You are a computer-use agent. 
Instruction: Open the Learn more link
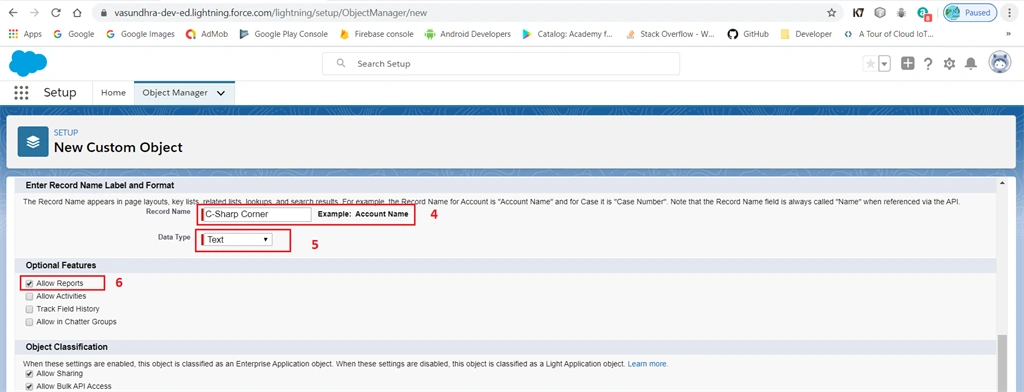click(648, 363)
